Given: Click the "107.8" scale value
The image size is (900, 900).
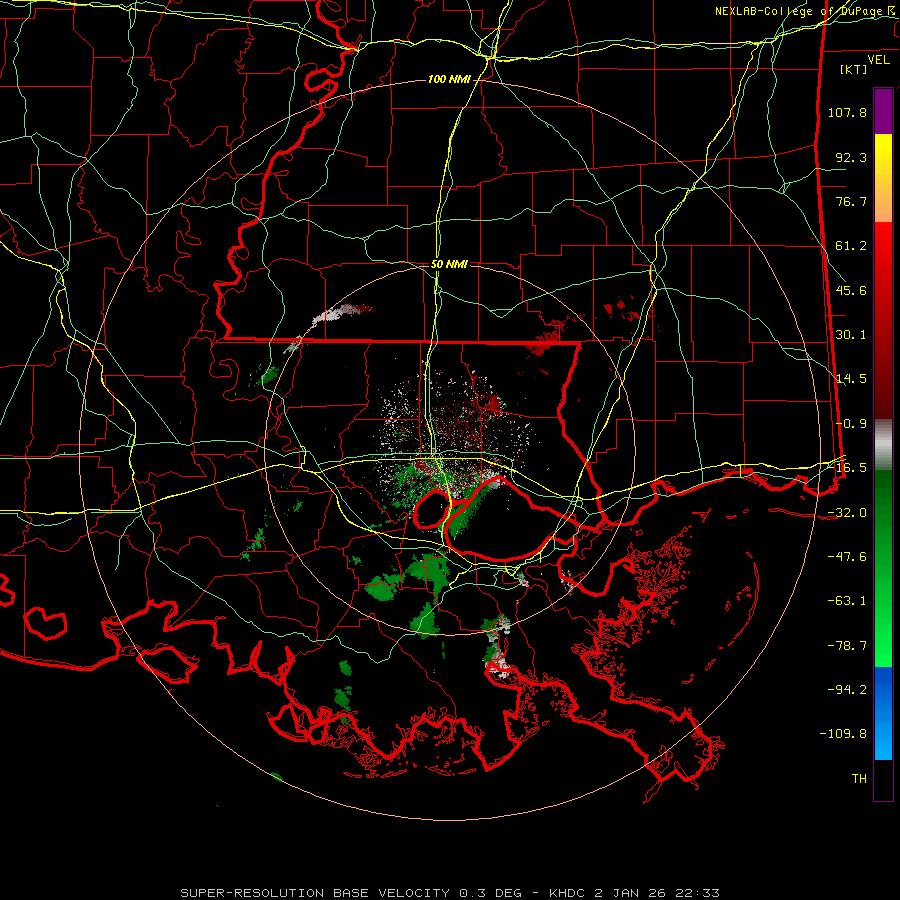Looking at the screenshot, I should point(847,112).
